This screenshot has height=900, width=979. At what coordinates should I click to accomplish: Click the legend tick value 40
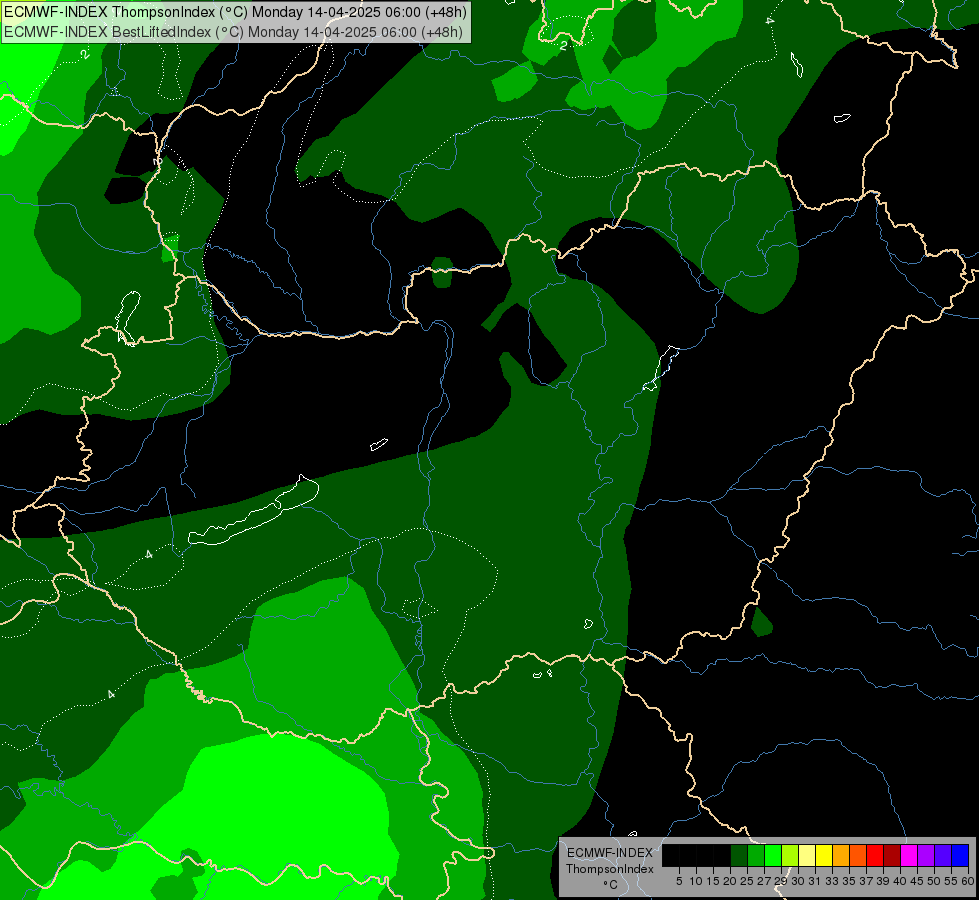click(x=900, y=881)
